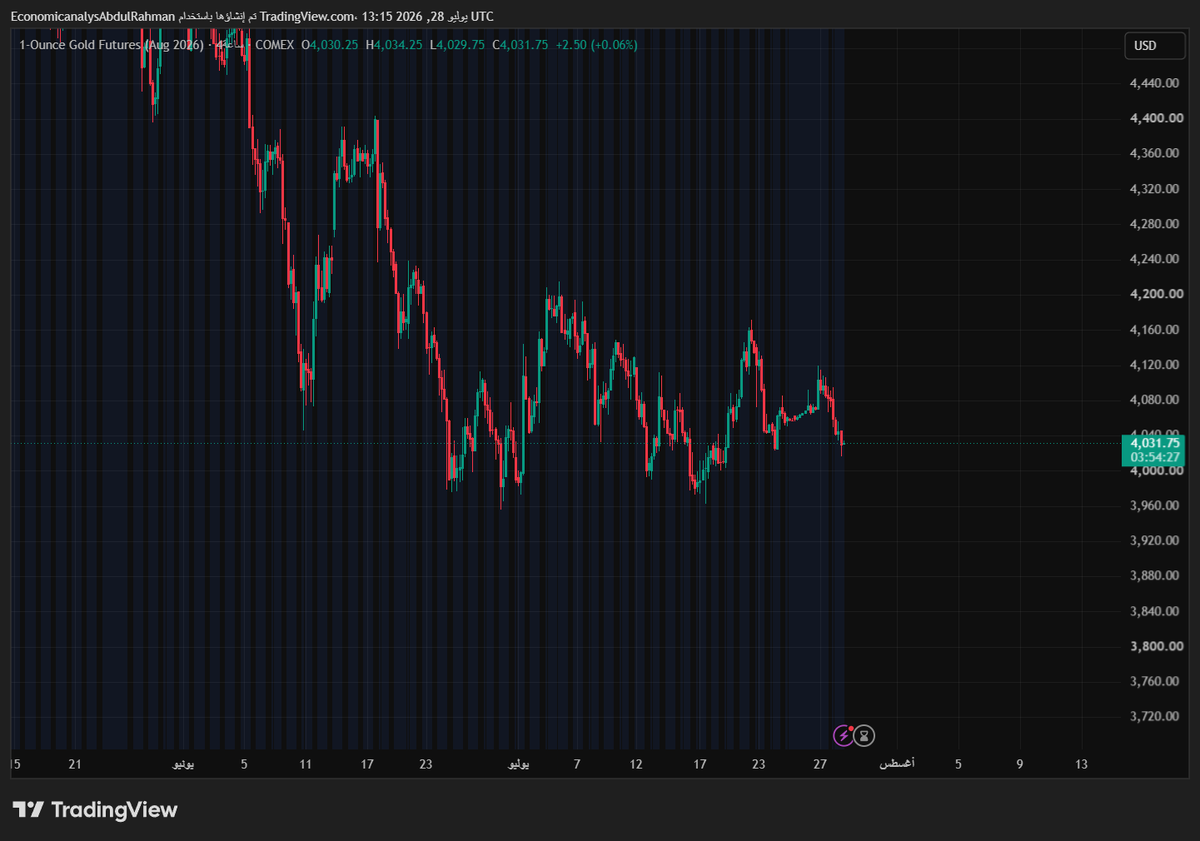Screen dimensions: 1200x841
Task: Click the 3,800.00 price axis label
Action: (x=1154, y=646)
